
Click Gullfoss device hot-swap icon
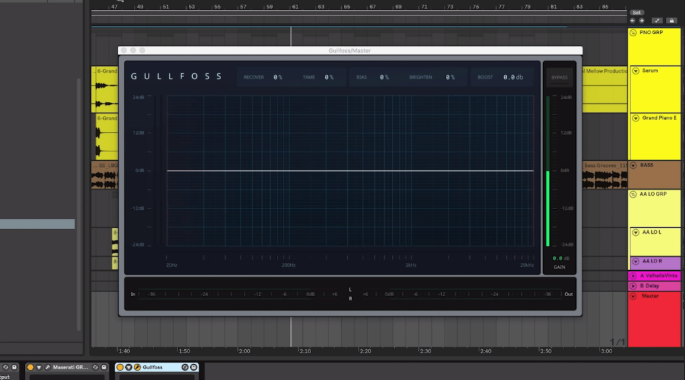185,367
